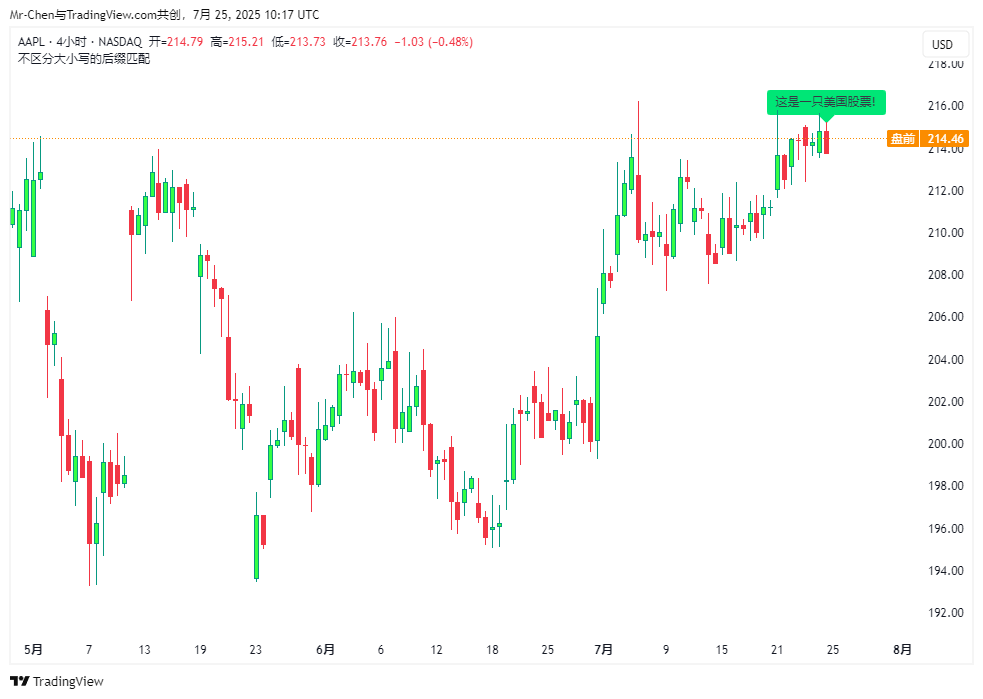The height and width of the screenshot is (699, 983).
Task: Click the high value 215.21
Action: pyautogui.click(x=245, y=42)
